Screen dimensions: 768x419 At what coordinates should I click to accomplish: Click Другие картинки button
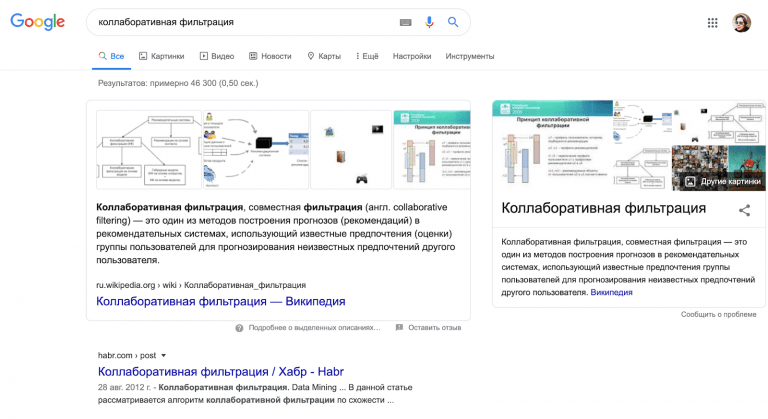(722, 181)
